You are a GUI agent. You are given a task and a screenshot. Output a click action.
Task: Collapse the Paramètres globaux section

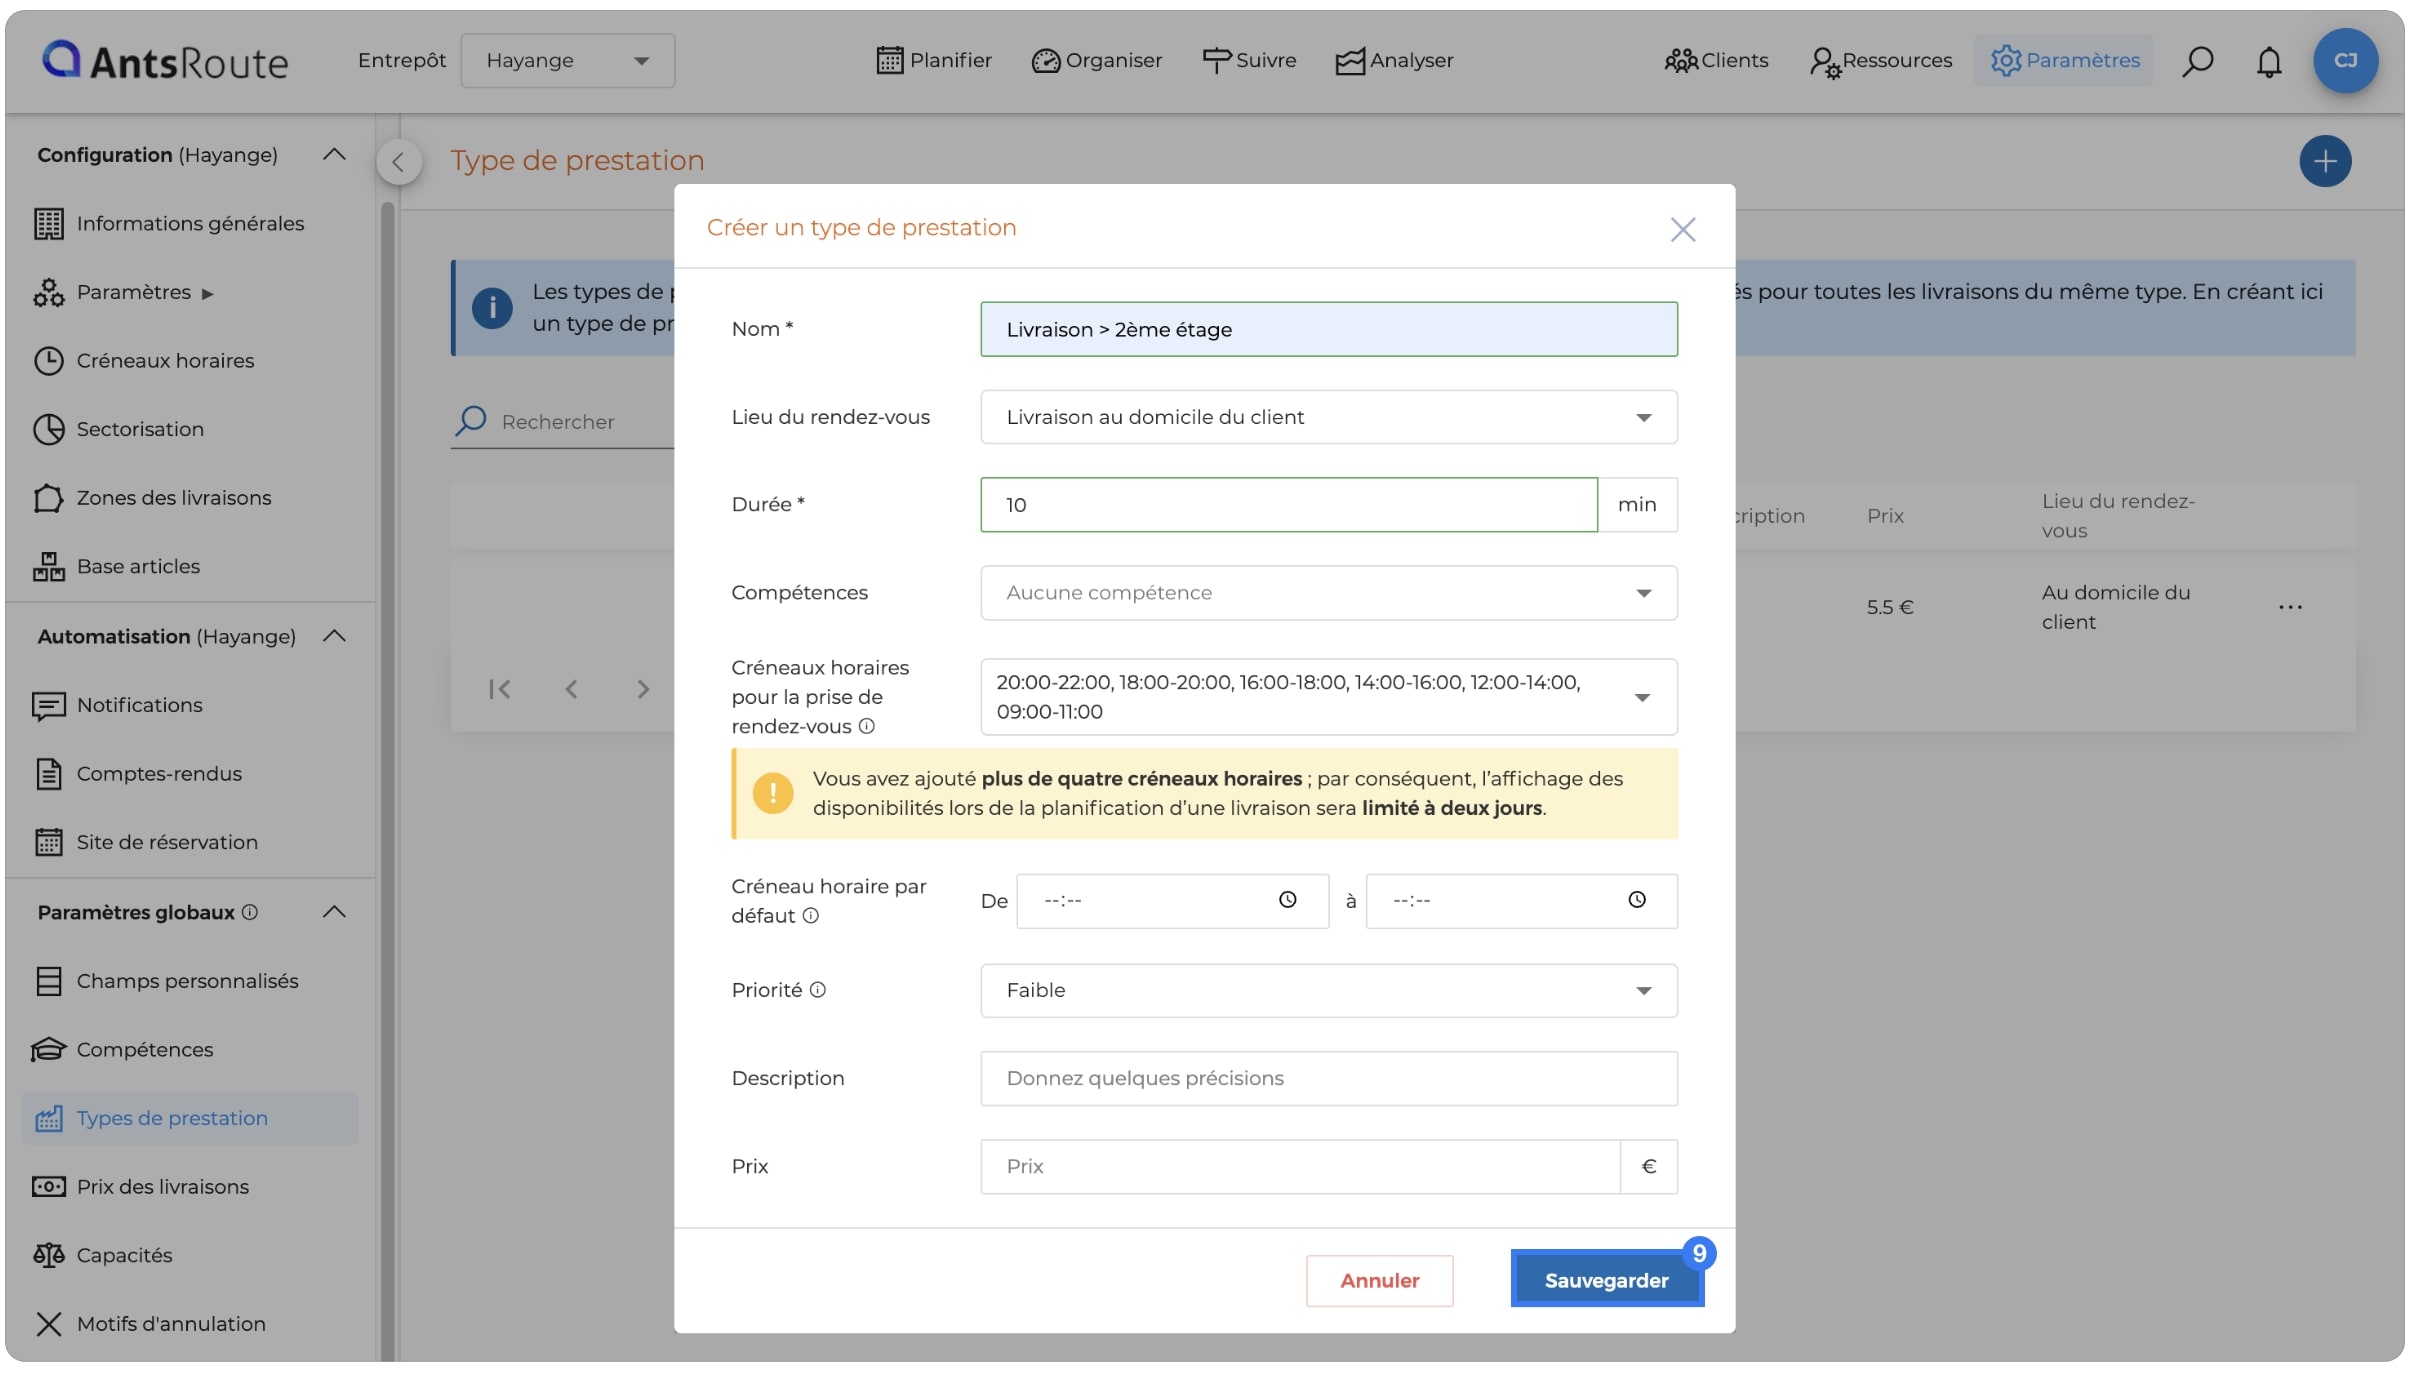[334, 913]
